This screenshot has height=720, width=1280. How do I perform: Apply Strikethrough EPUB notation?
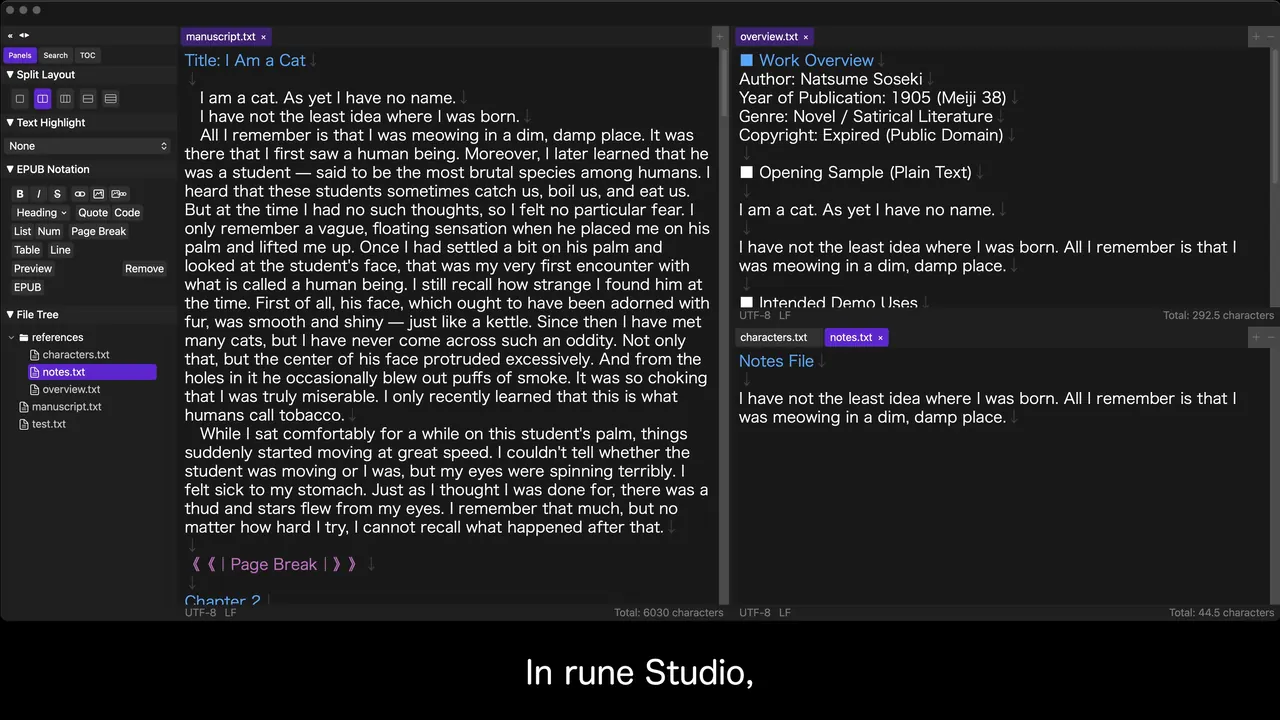pyautogui.click(x=57, y=194)
